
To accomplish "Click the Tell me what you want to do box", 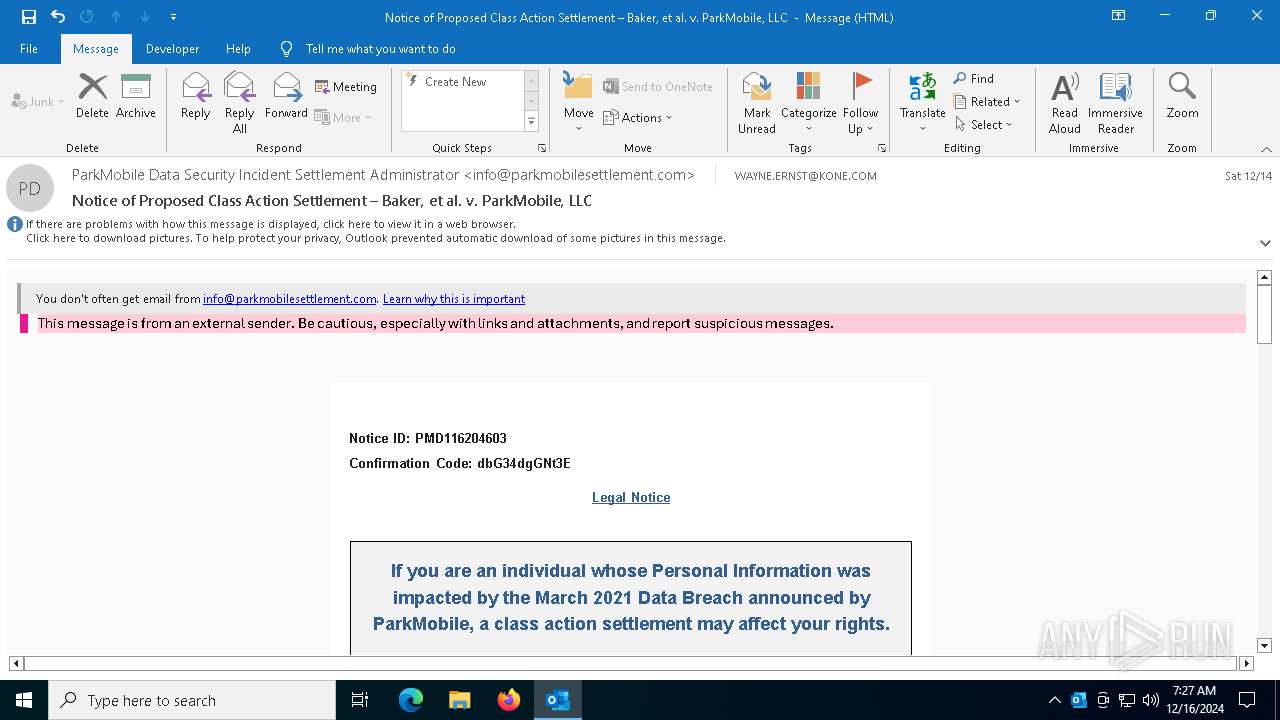I will tap(380, 49).
